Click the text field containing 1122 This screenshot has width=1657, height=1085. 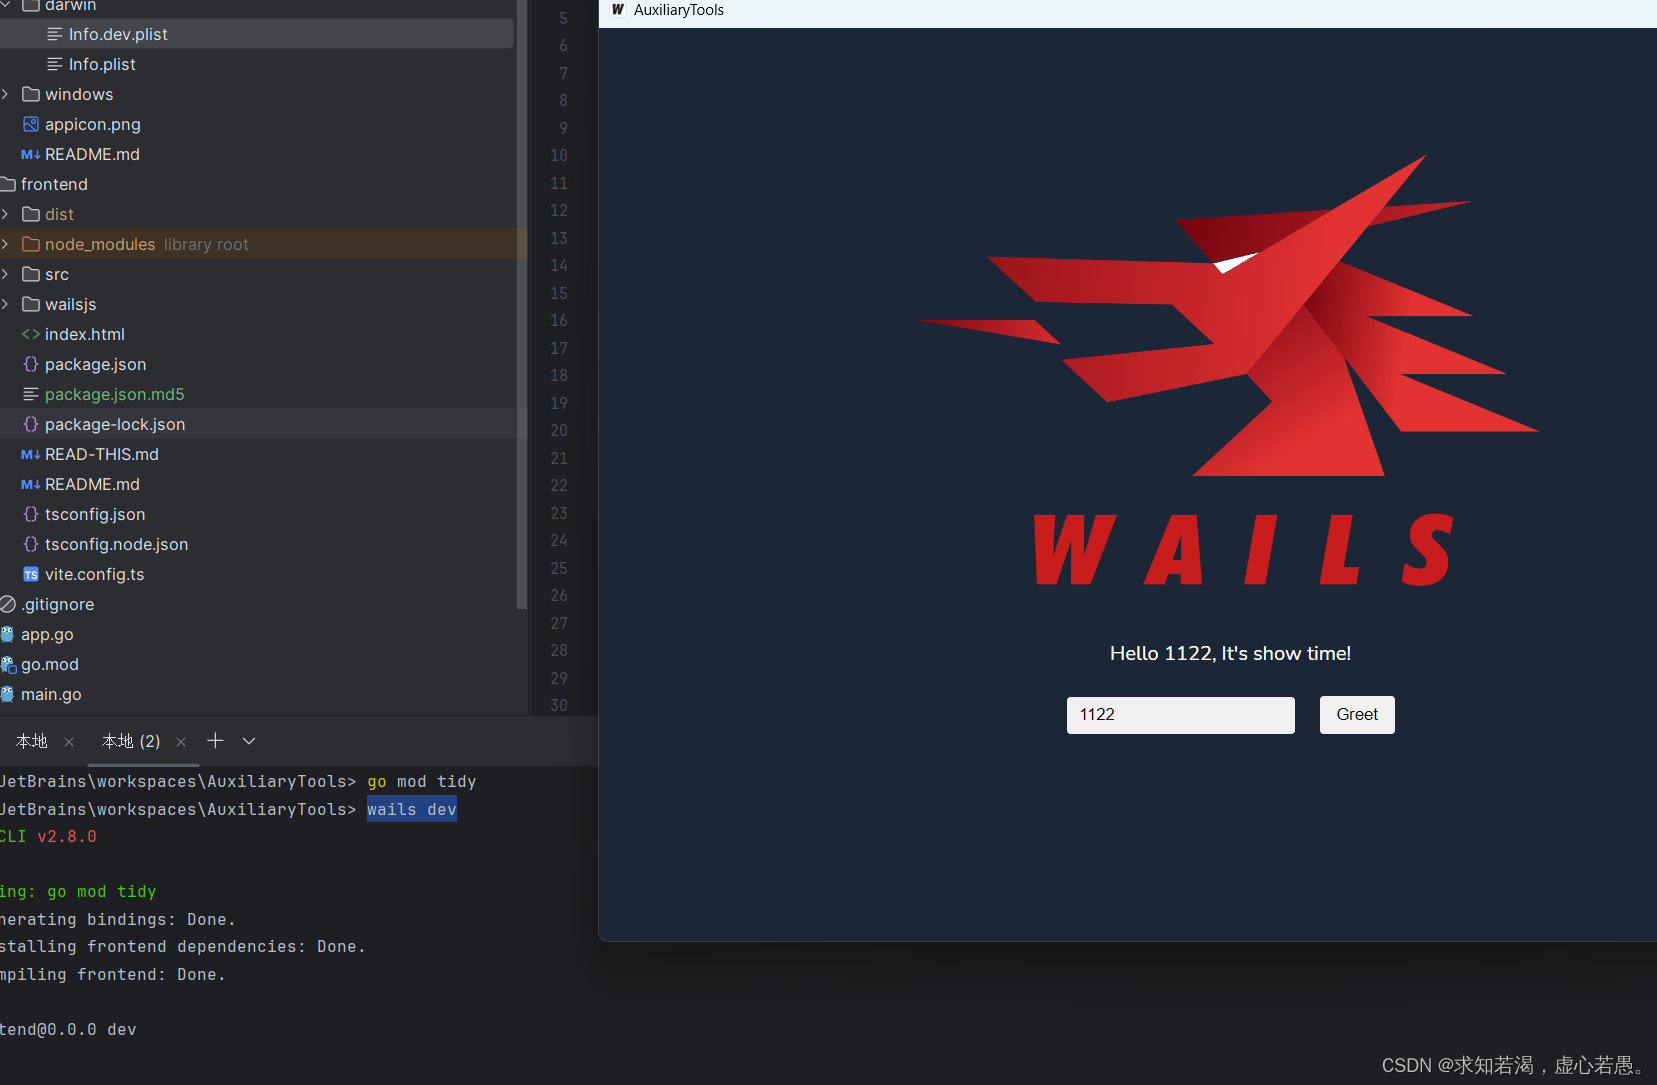(1180, 714)
